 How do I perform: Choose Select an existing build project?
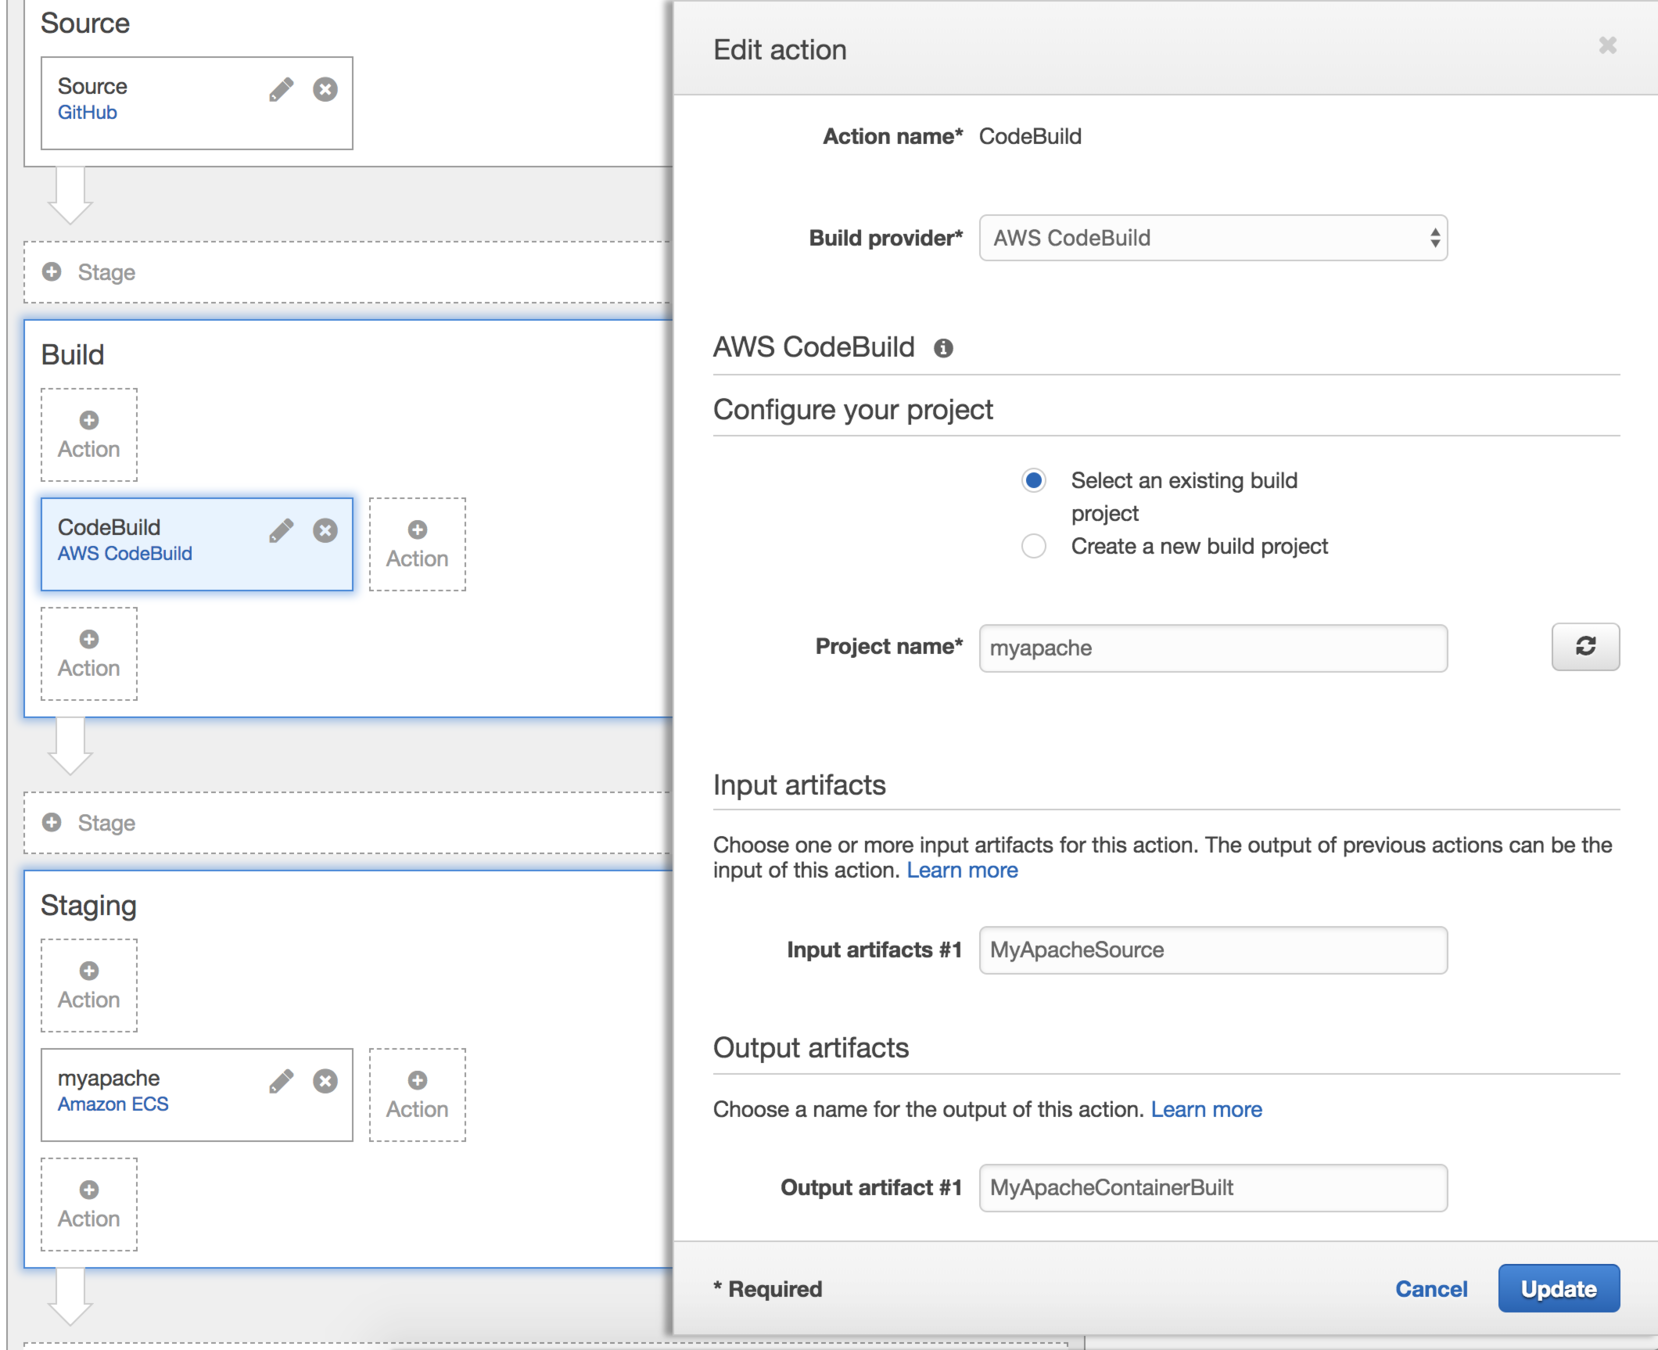[x=1034, y=481]
